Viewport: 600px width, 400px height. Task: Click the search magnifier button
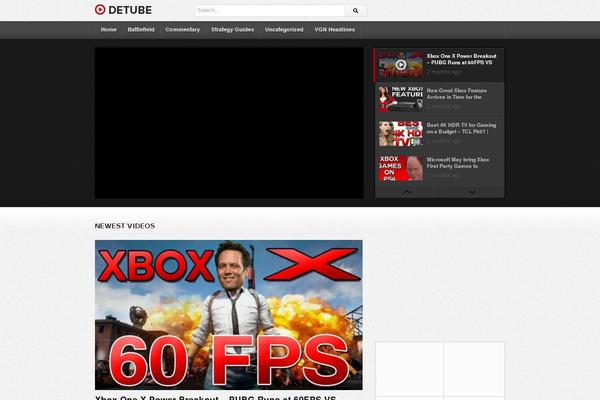[x=356, y=11]
